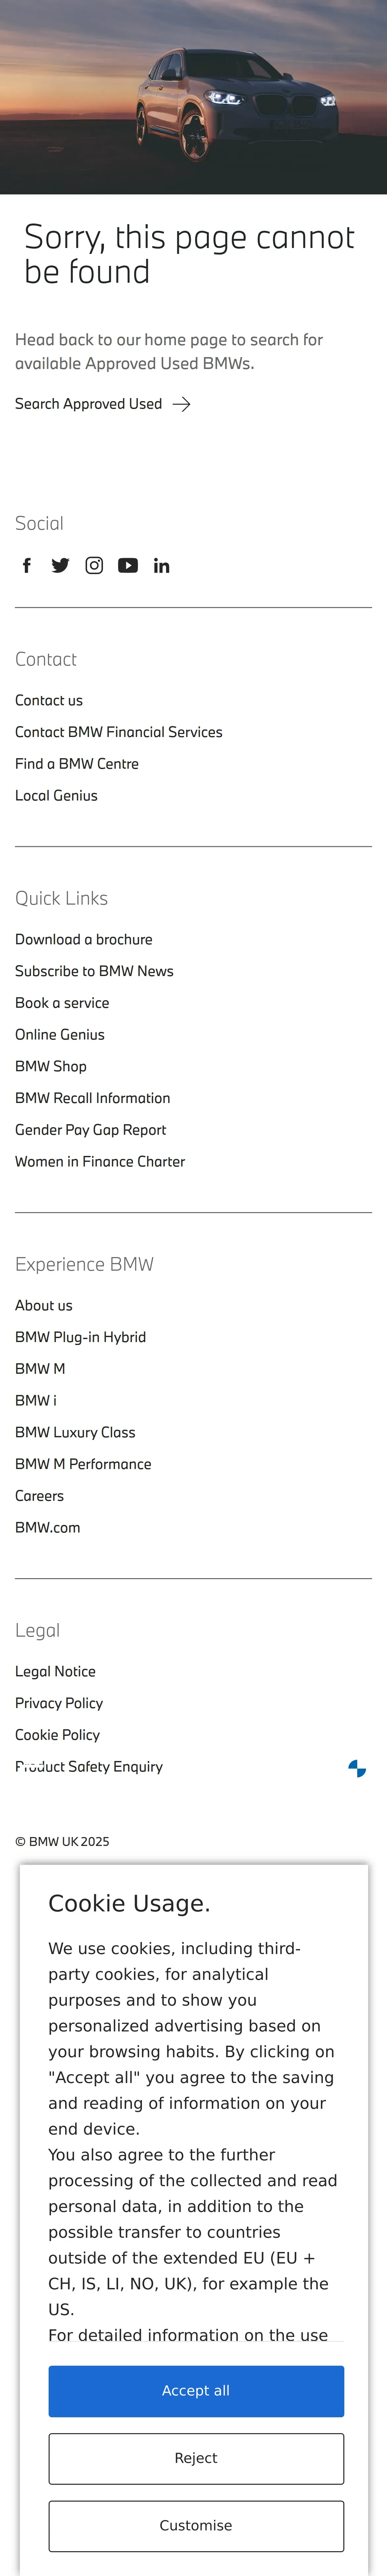The image size is (387, 2576).
Task: Select Book a service link
Action: pos(62,1003)
